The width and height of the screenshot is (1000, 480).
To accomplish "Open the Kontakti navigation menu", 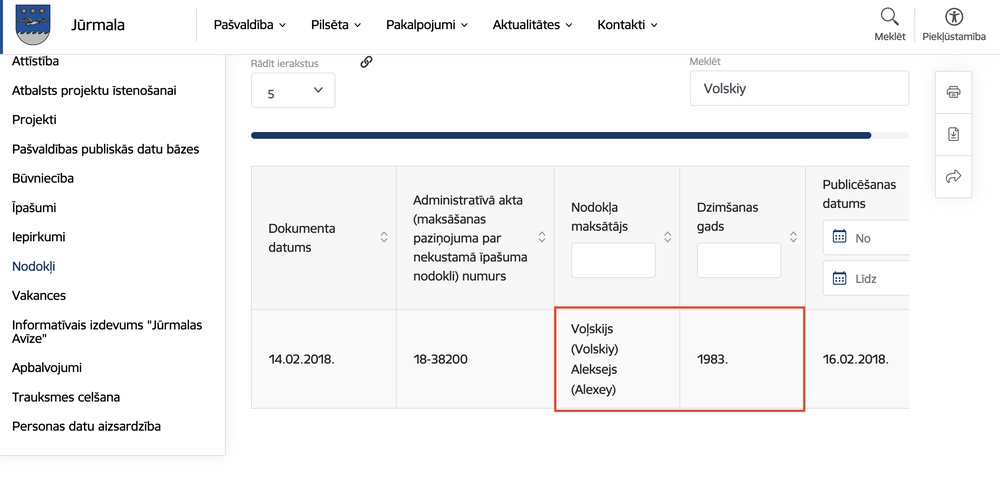I will (x=627, y=25).
